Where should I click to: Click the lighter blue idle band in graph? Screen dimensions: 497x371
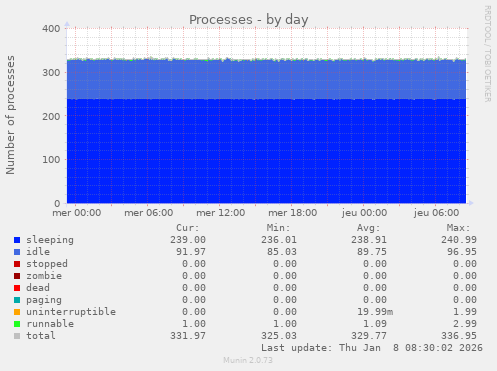click(266, 80)
